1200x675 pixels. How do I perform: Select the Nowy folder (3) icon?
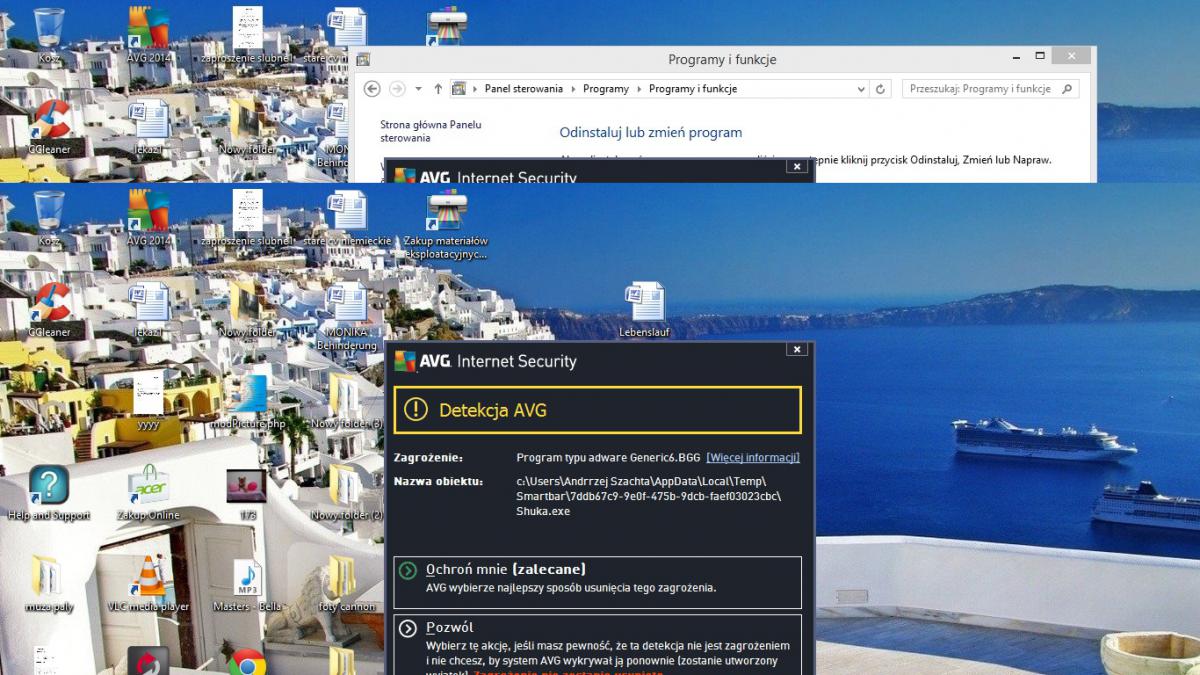347,400
